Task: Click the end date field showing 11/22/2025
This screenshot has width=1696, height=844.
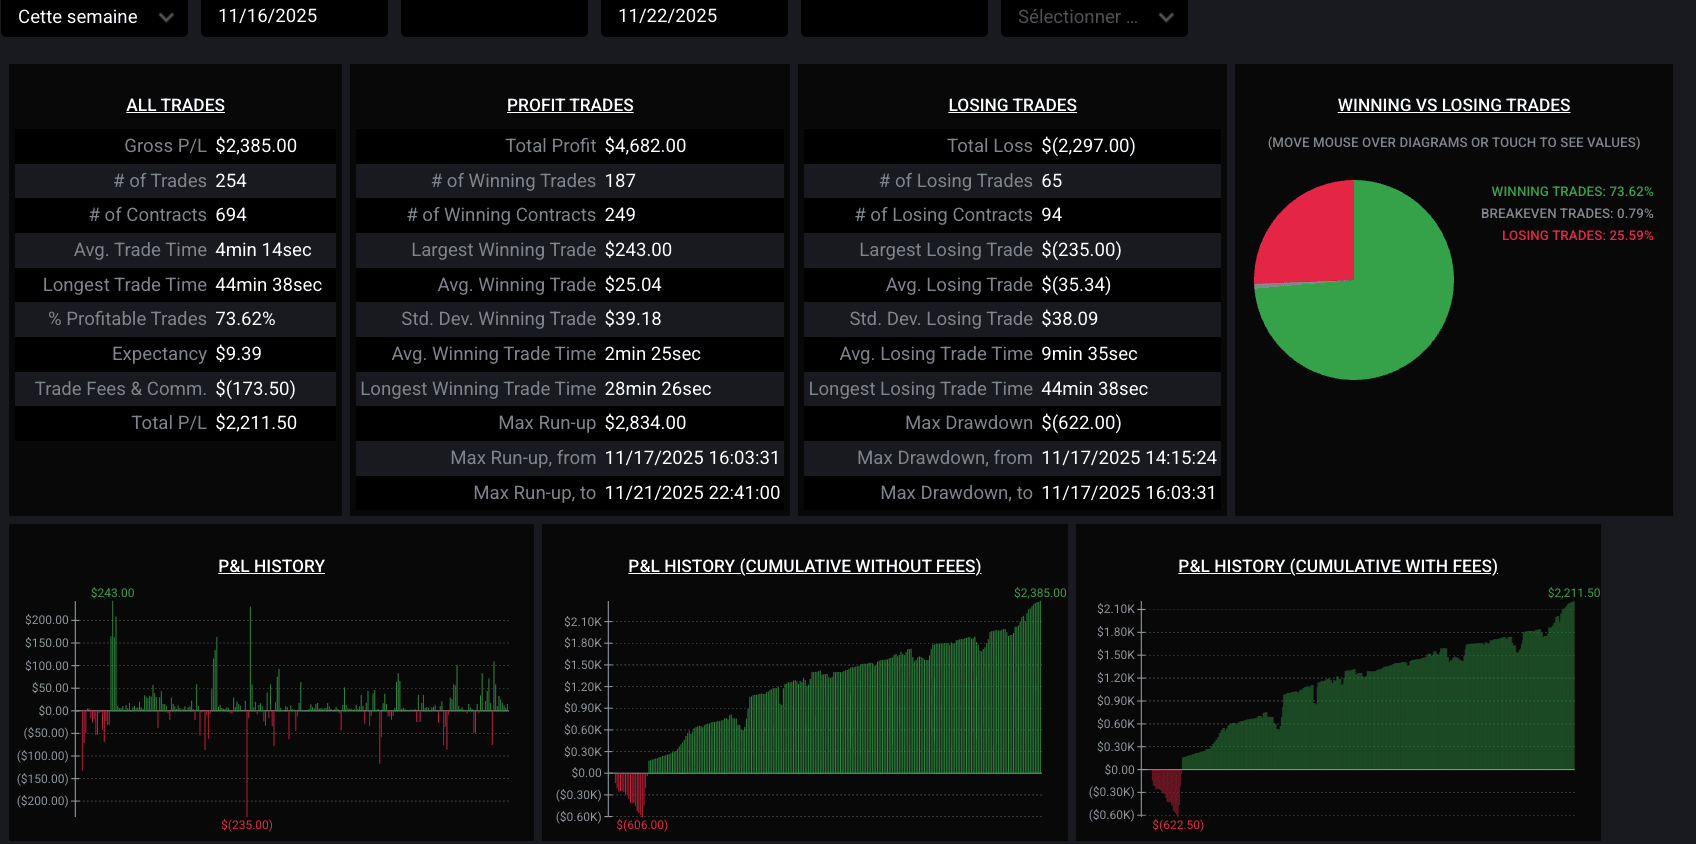Action: pyautogui.click(x=694, y=17)
